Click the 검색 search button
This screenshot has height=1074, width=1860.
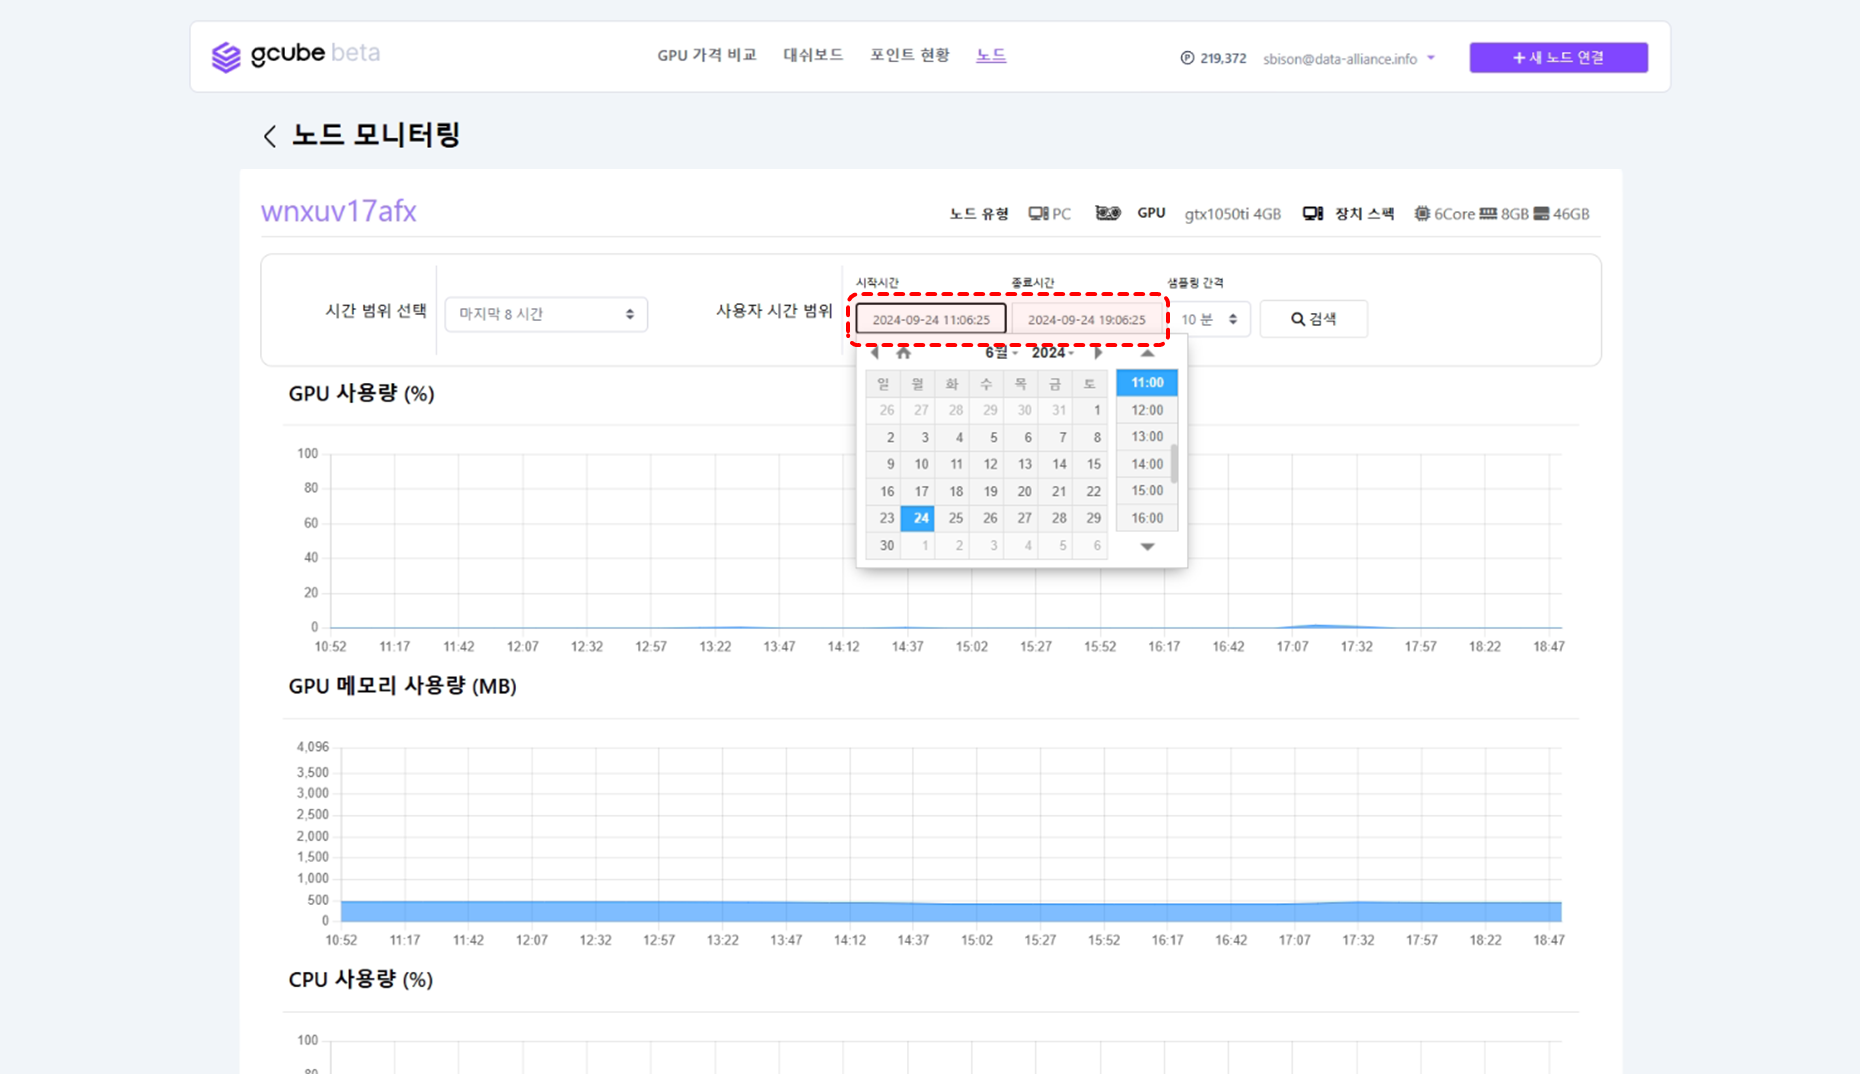tap(1313, 319)
